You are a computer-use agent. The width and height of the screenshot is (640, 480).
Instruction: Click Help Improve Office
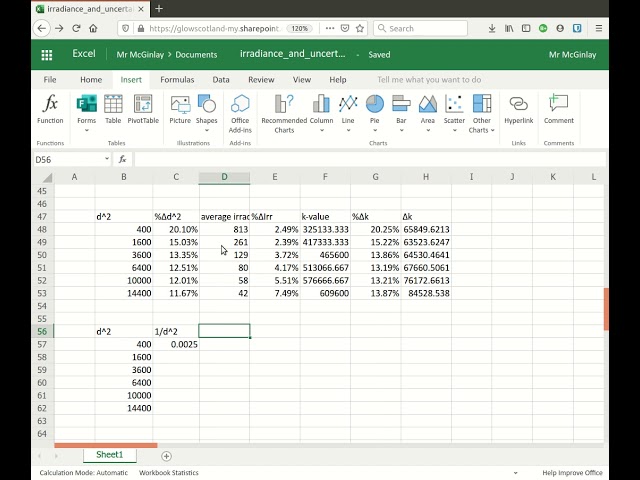(x=572, y=473)
